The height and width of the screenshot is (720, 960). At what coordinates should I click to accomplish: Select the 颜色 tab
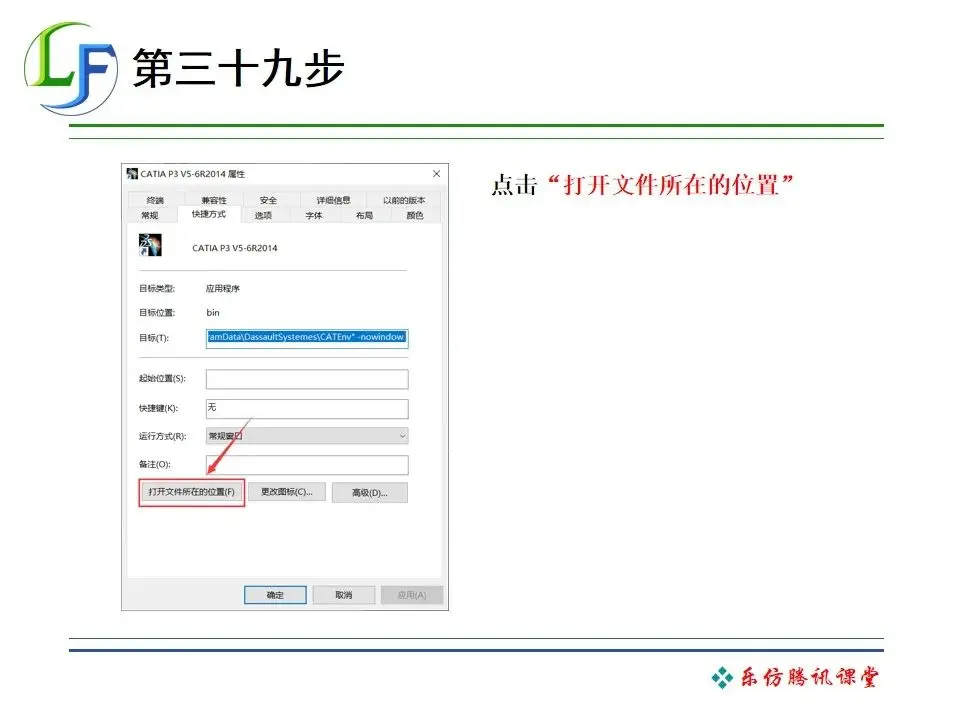tap(414, 216)
